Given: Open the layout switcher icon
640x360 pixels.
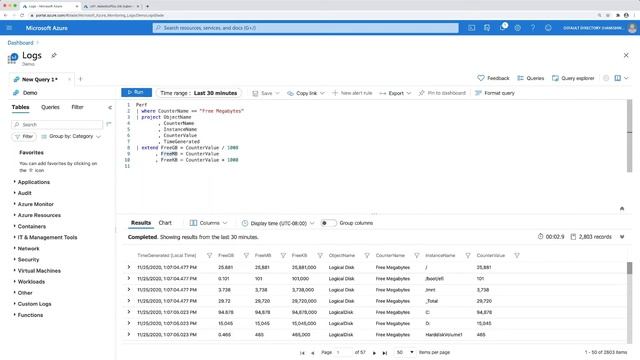Looking at the screenshot, I should click(618, 78).
